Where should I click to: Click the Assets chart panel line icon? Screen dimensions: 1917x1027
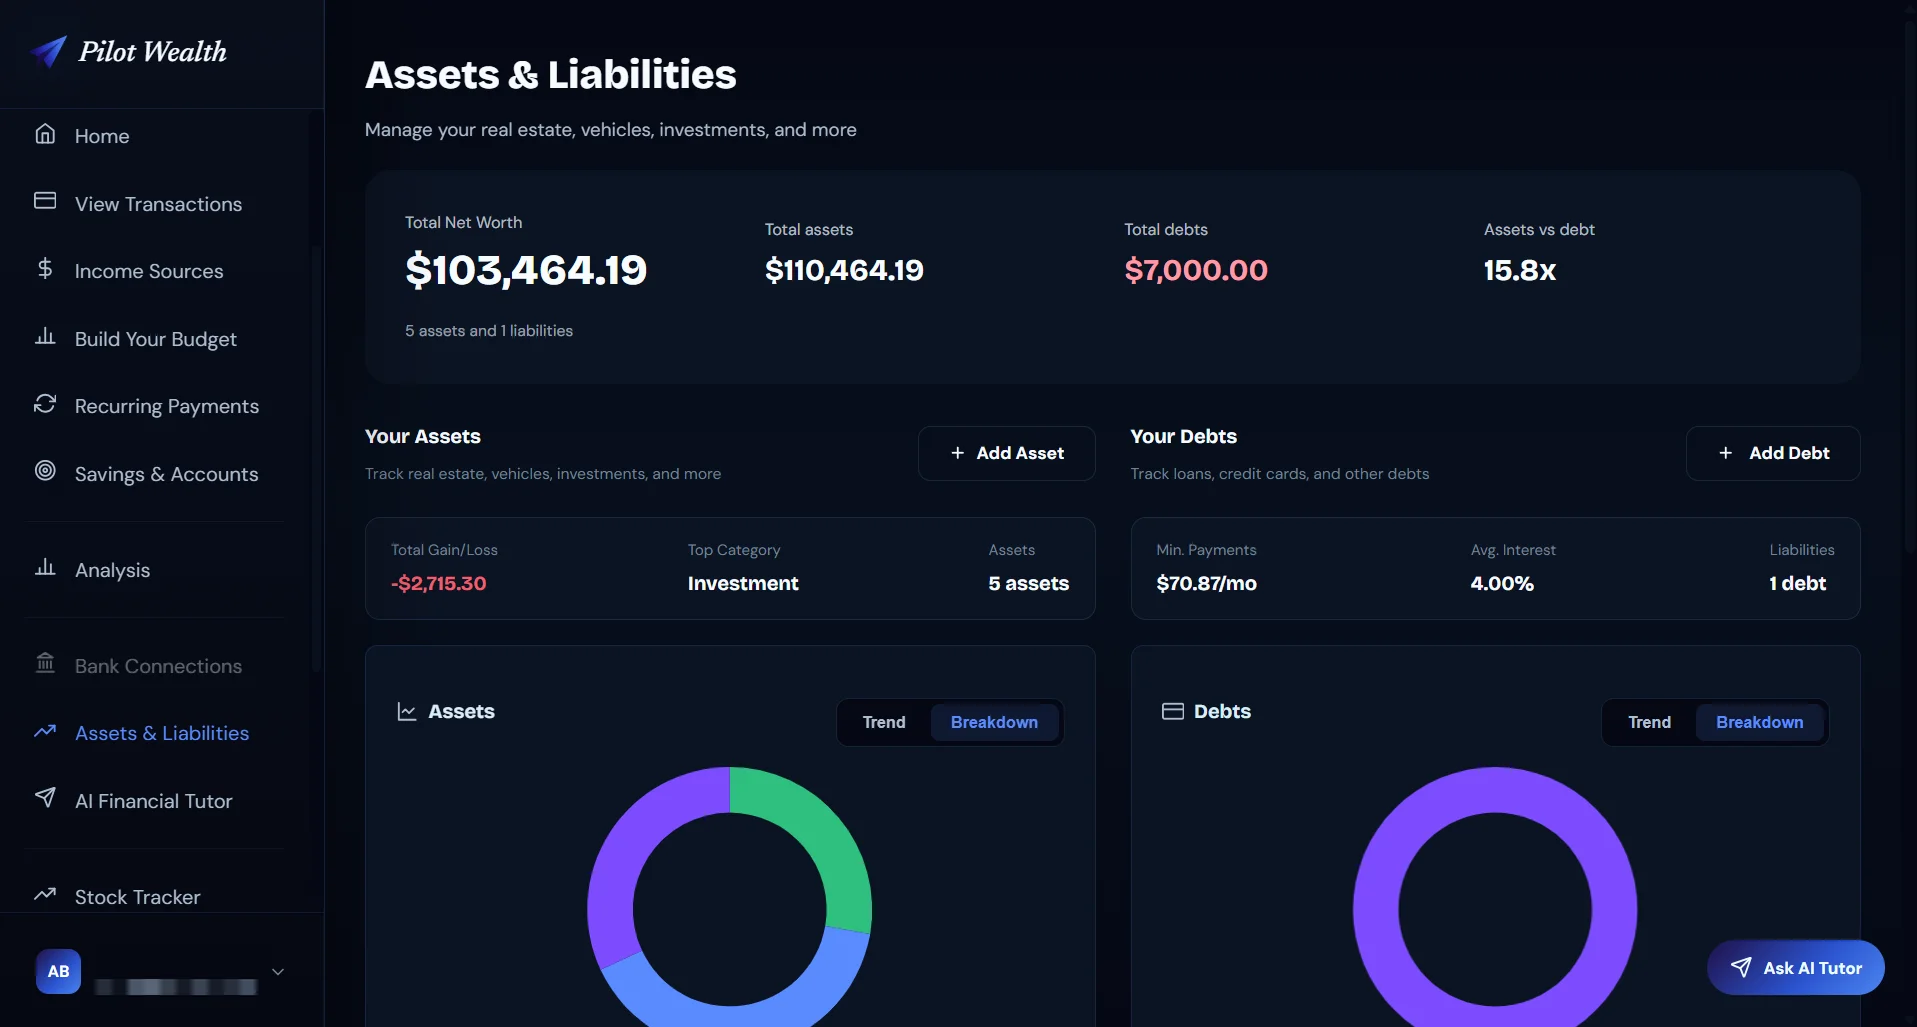407,711
